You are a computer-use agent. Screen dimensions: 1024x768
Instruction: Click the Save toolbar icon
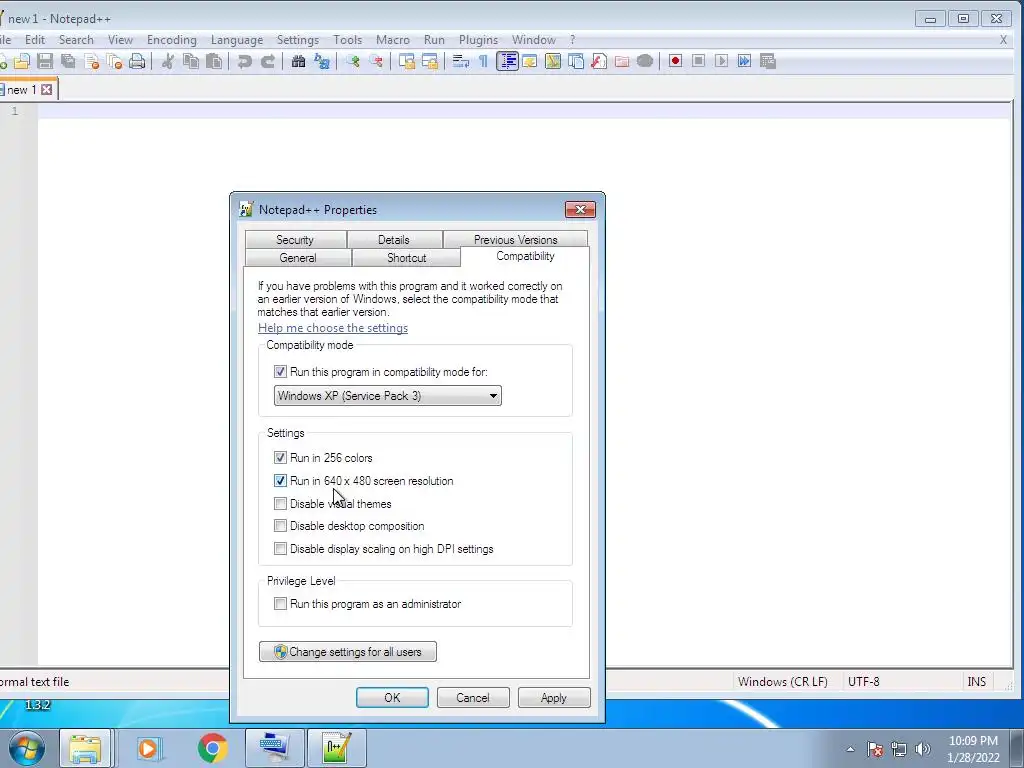point(44,61)
